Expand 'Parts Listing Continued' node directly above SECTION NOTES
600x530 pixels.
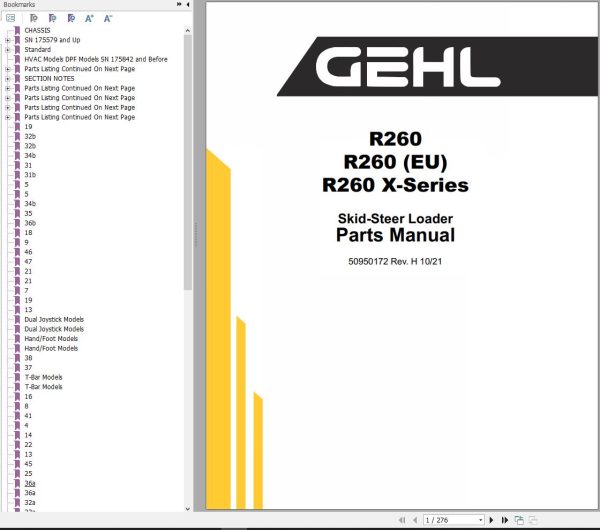8,69
